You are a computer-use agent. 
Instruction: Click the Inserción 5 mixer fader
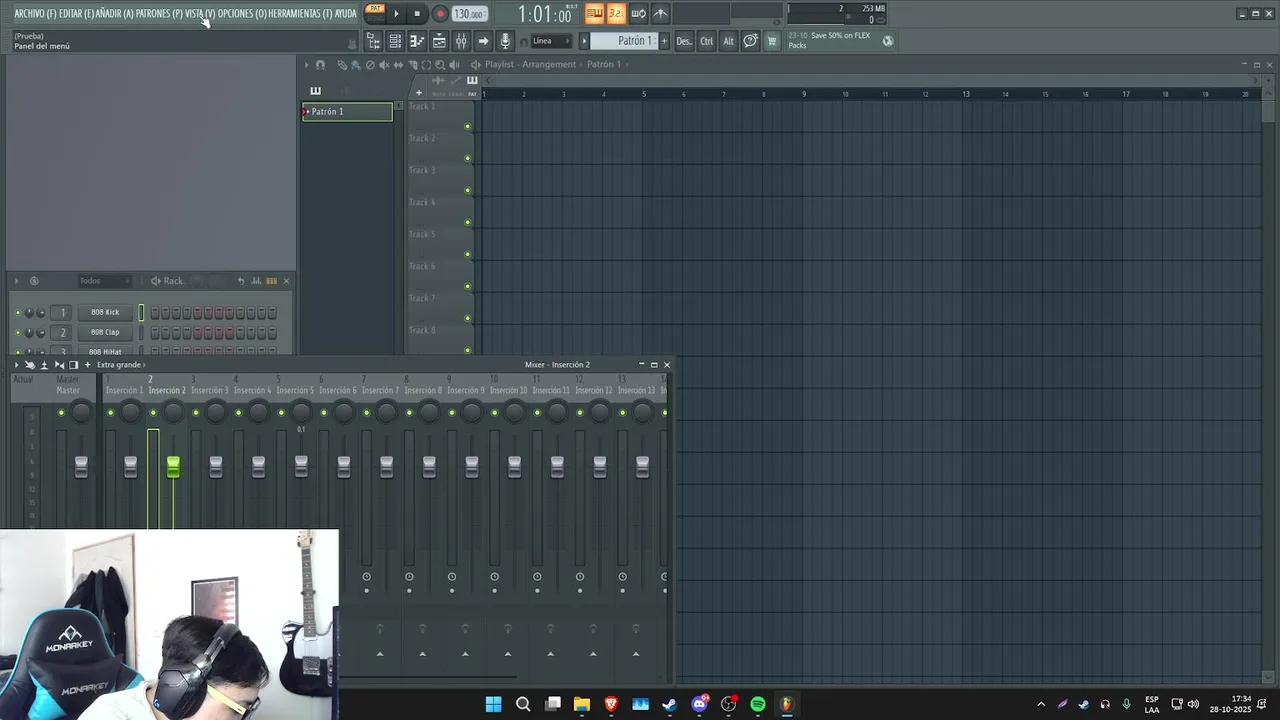301,466
